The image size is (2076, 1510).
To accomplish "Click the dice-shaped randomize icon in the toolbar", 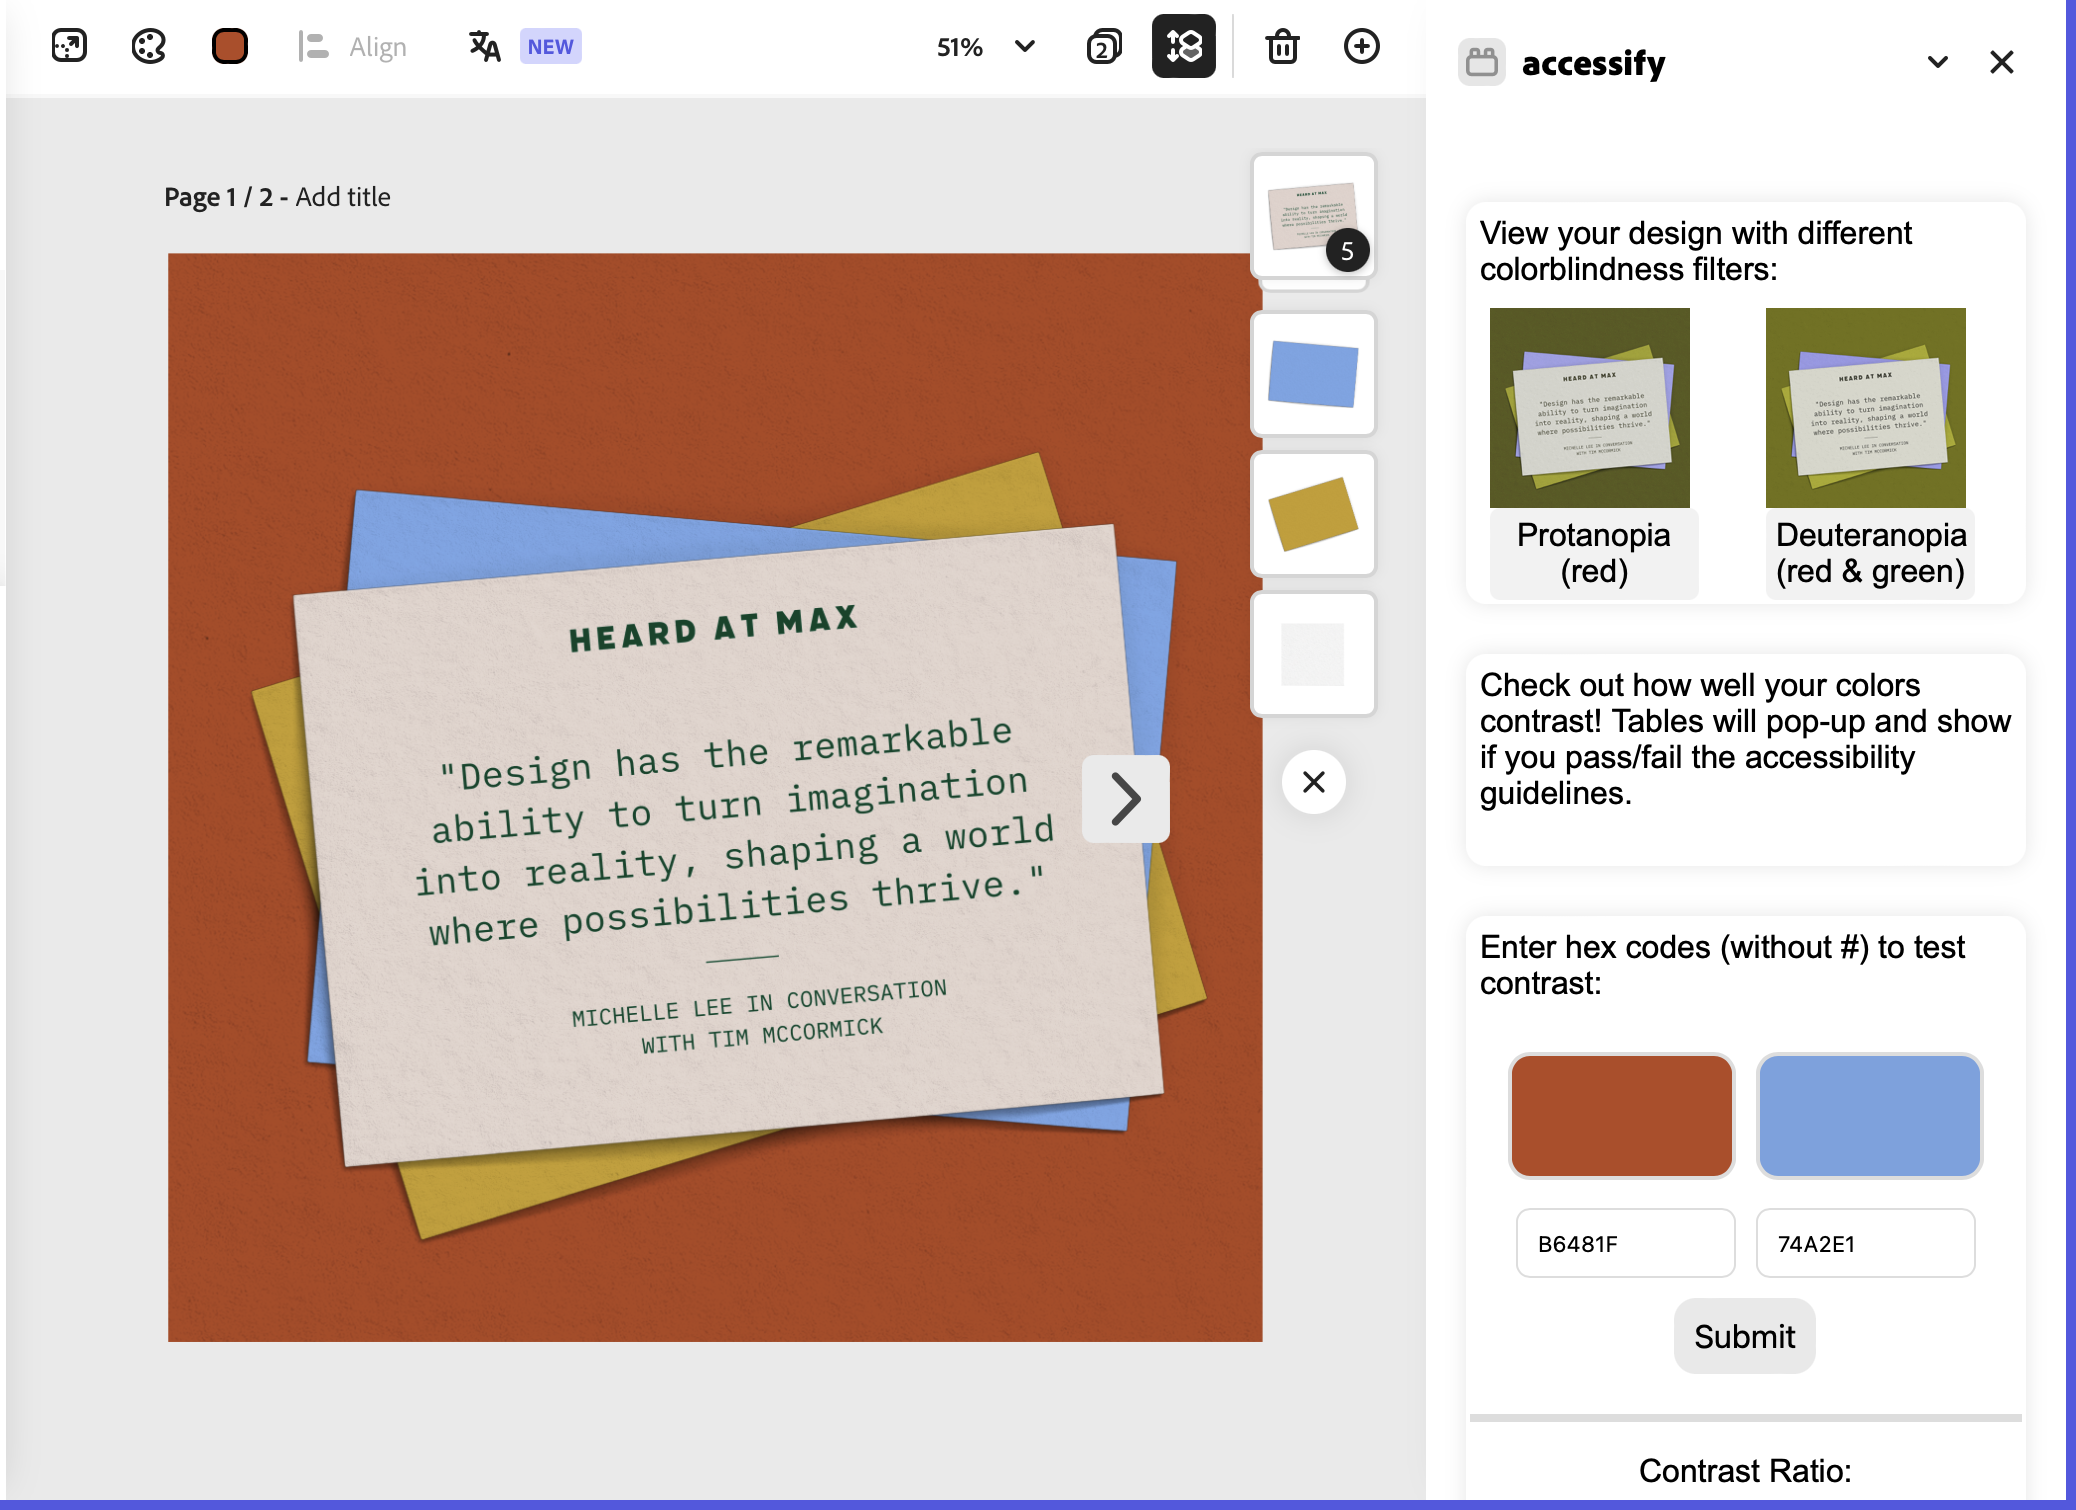I will pos(69,46).
